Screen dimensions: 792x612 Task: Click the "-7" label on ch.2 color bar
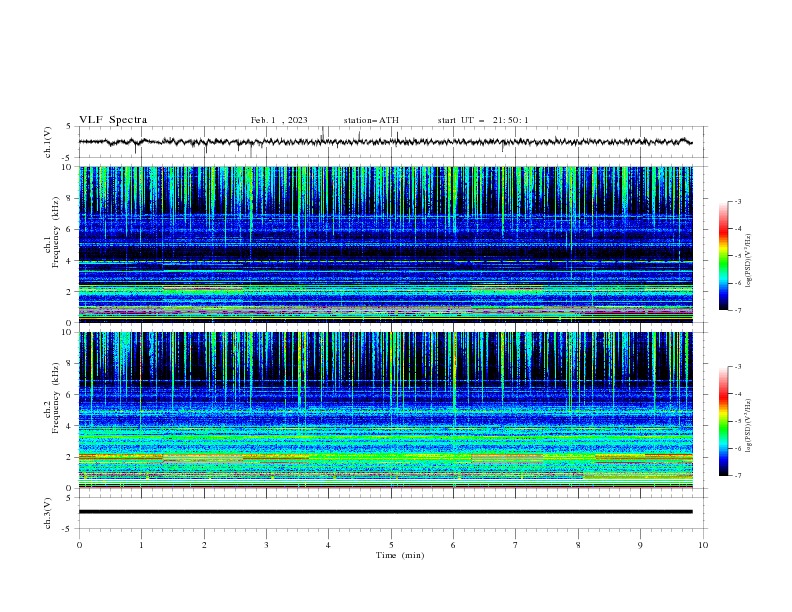coord(738,475)
